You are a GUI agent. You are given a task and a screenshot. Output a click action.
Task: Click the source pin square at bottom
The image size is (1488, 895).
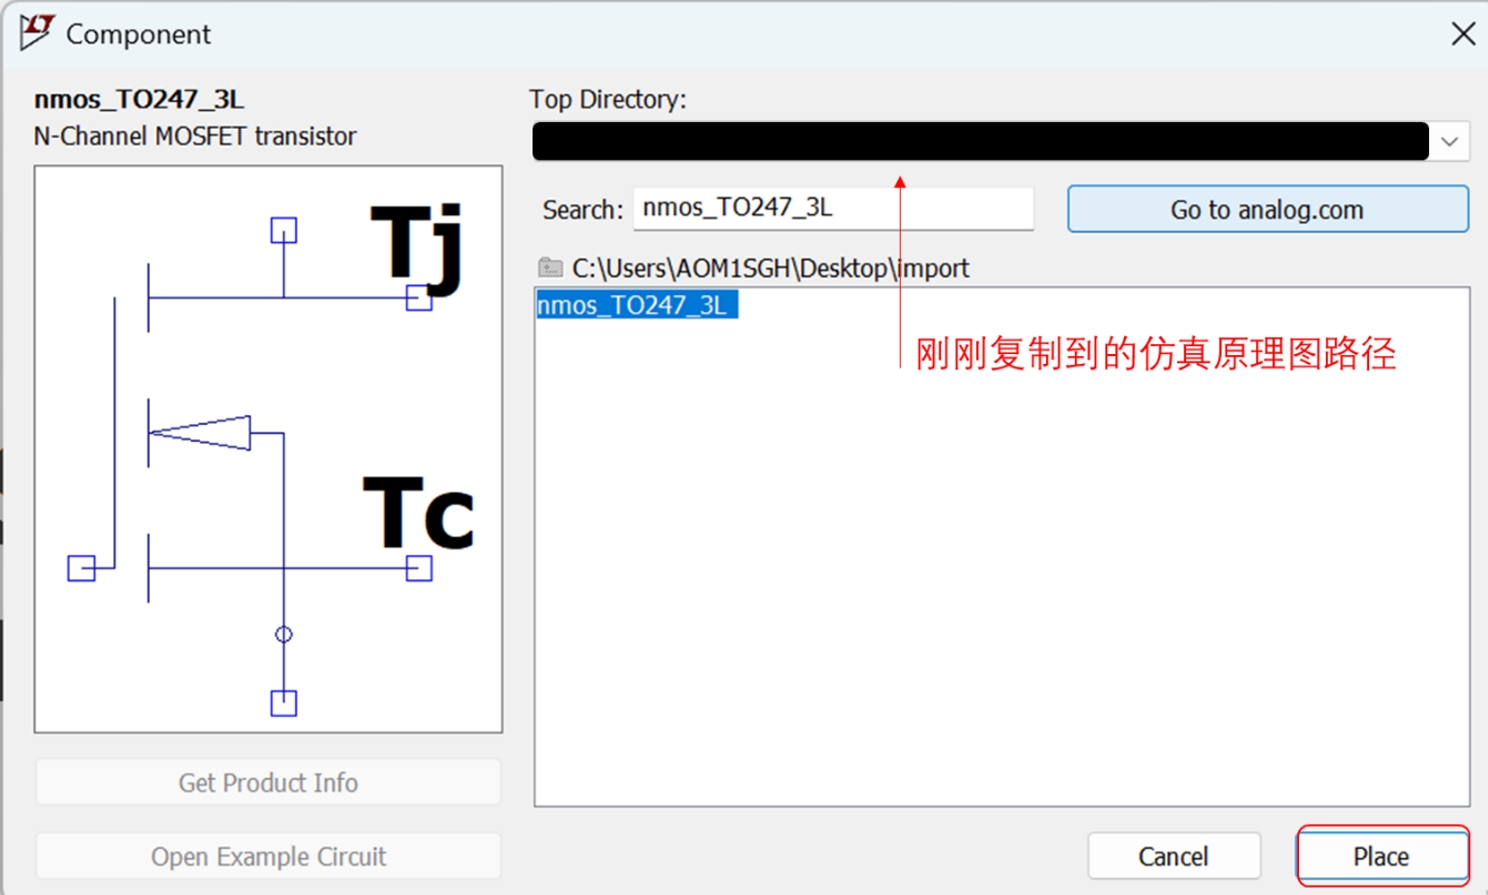(x=284, y=703)
